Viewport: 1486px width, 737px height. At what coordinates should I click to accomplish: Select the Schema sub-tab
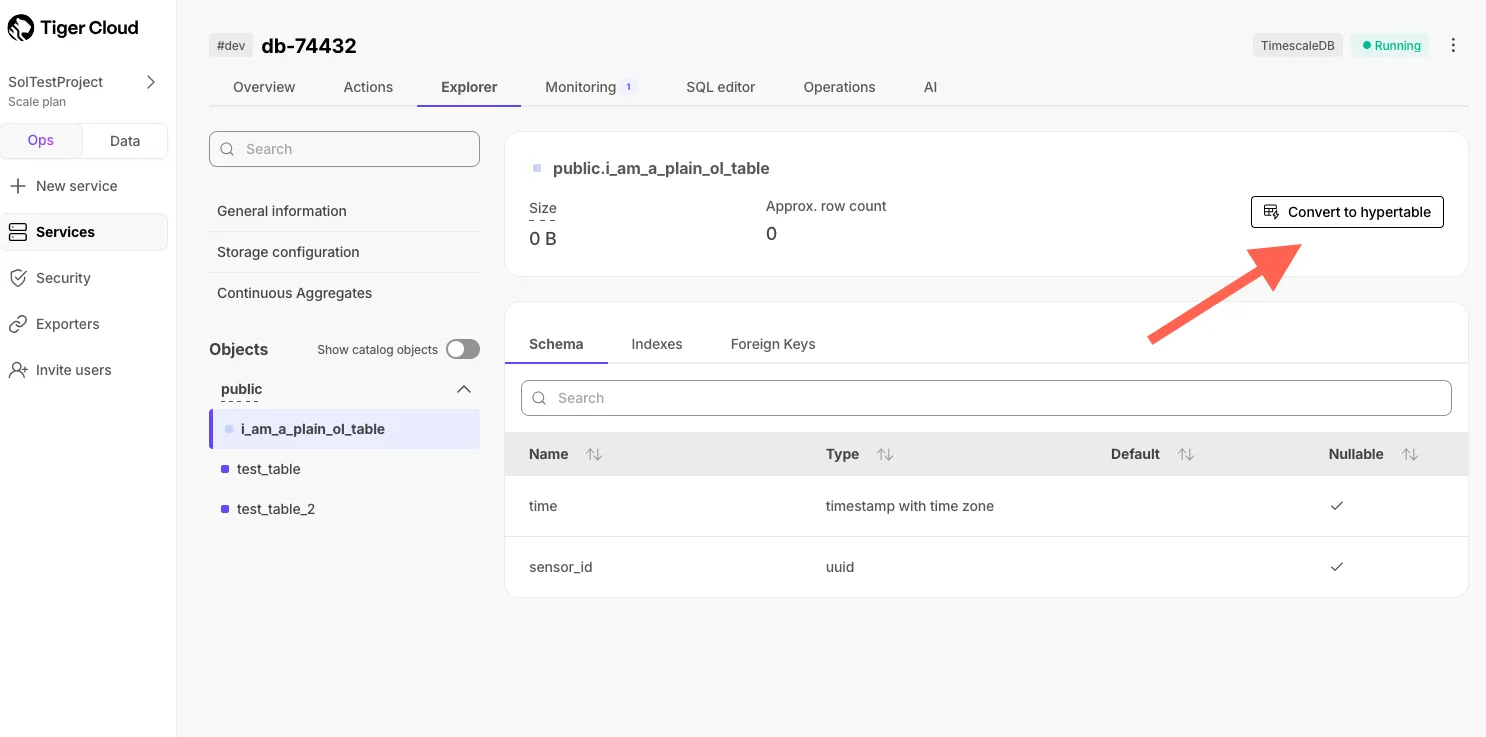(556, 344)
